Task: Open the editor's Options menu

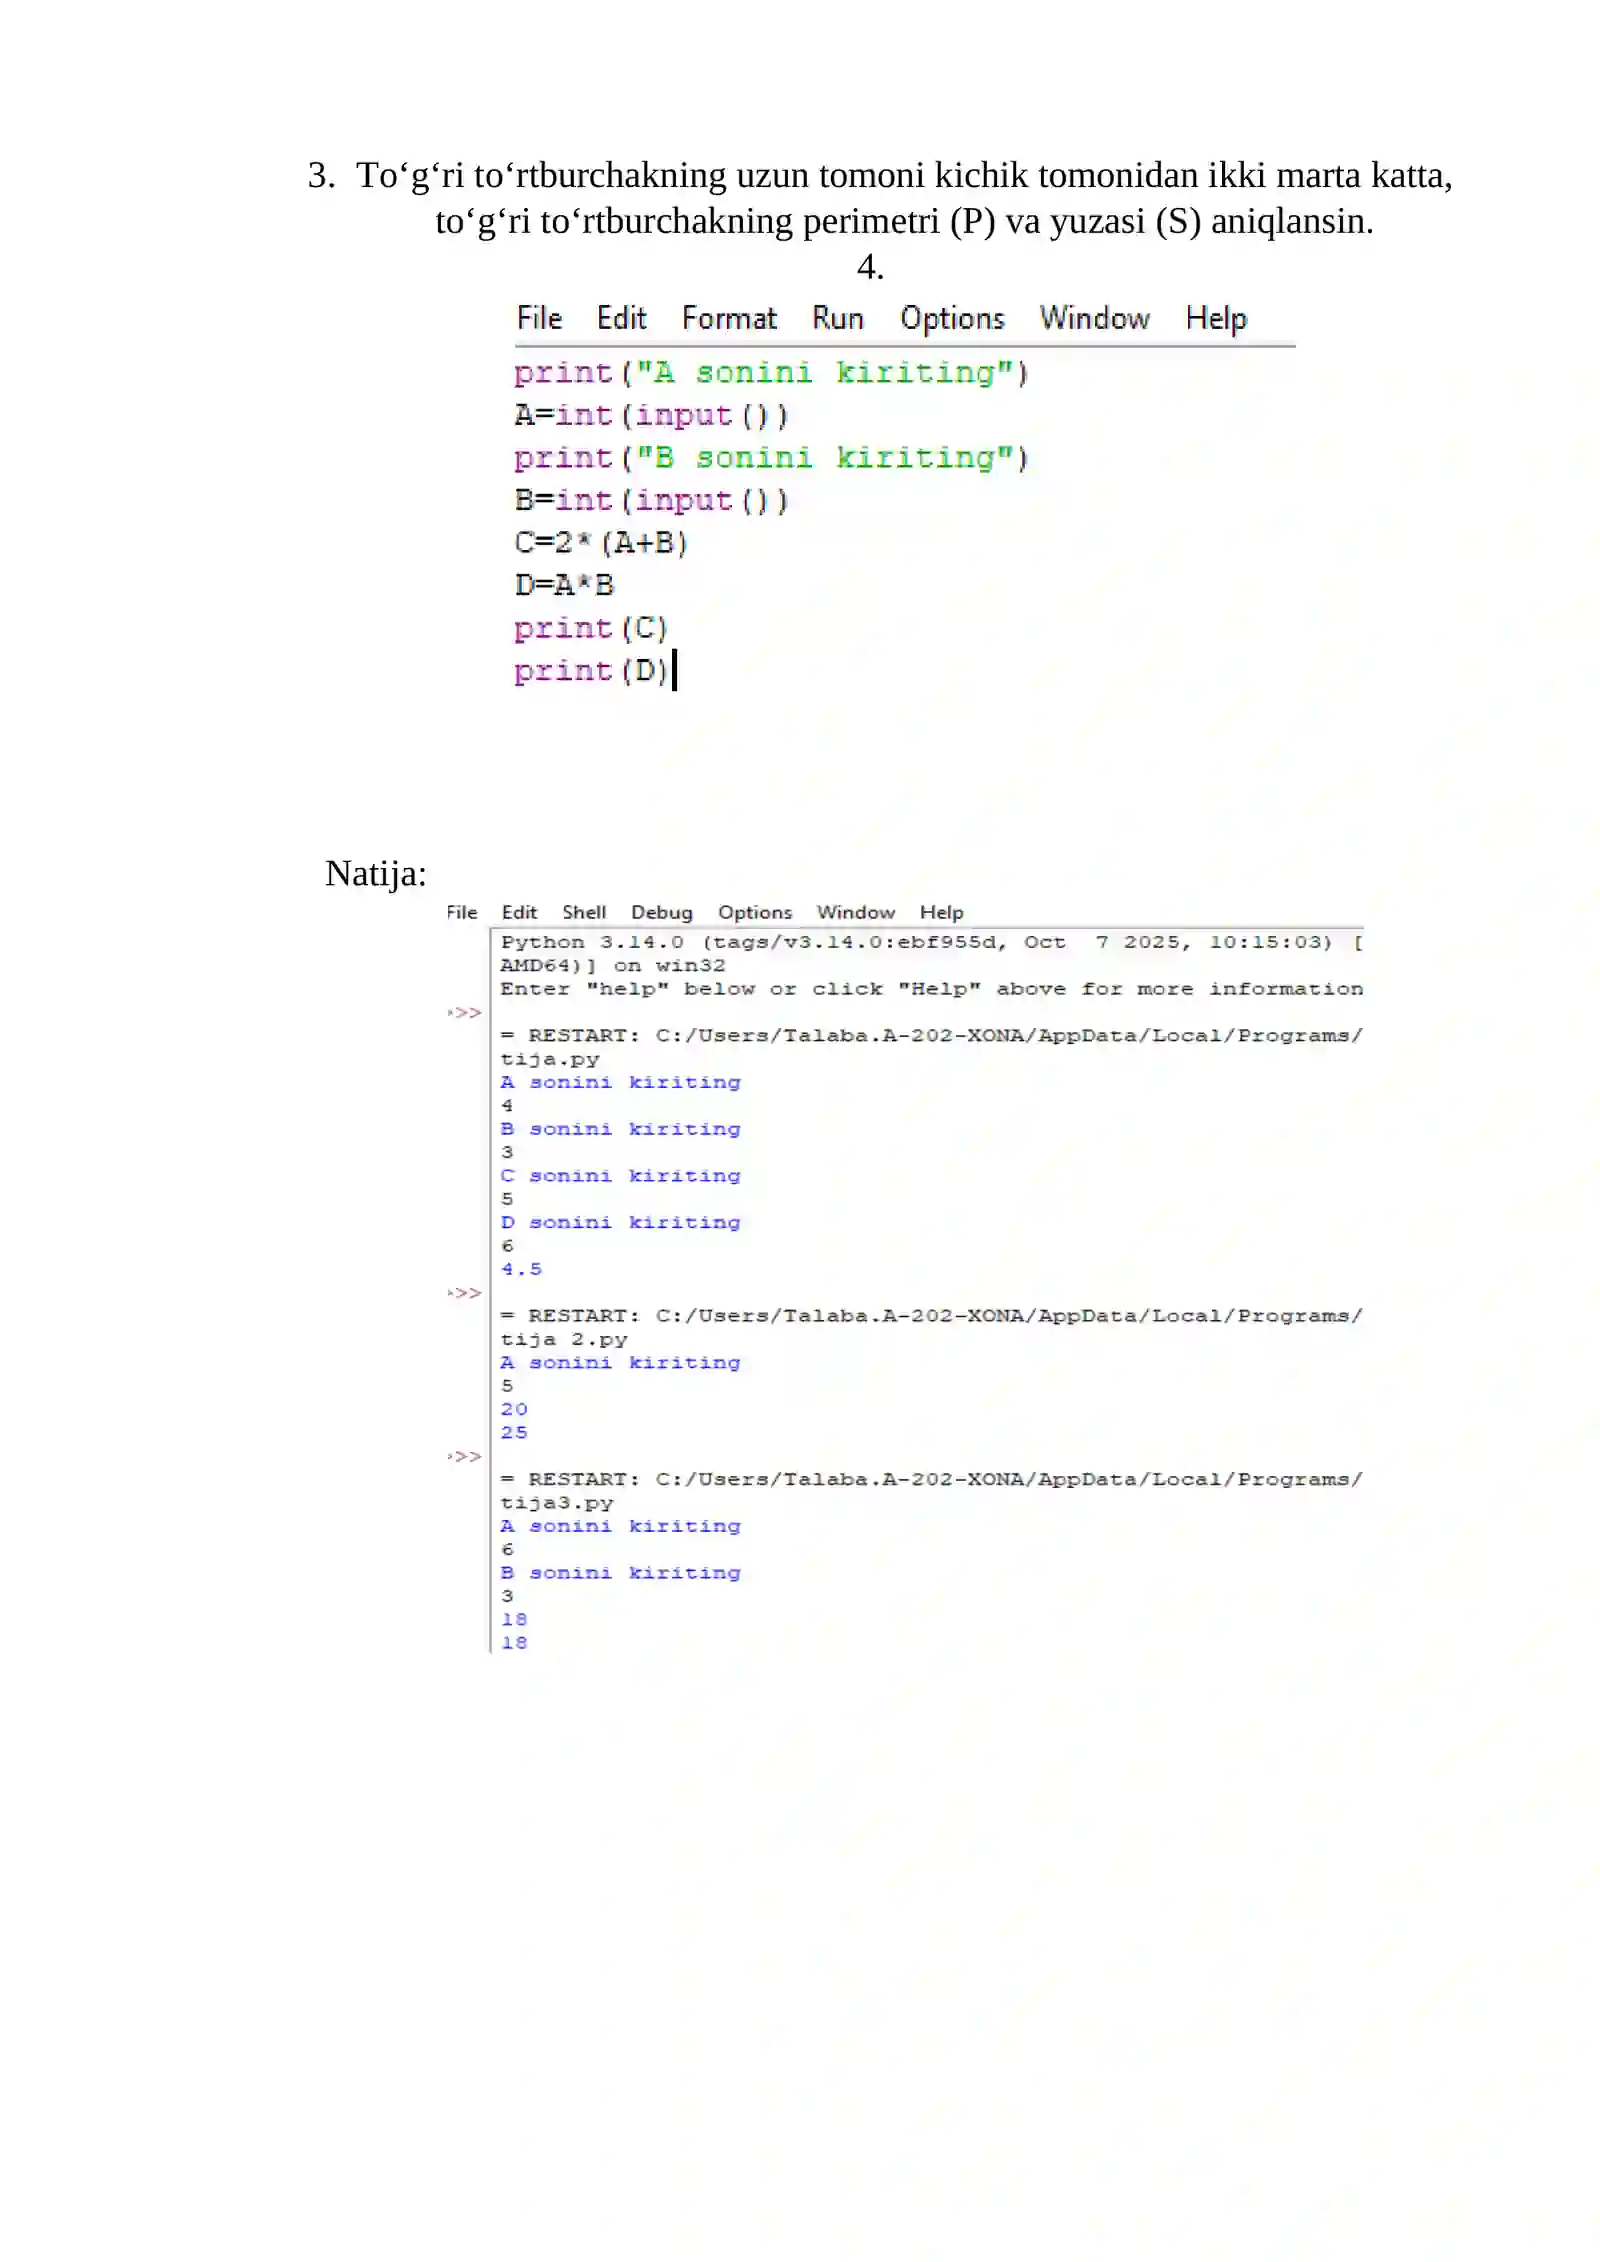Action: click(x=951, y=318)
